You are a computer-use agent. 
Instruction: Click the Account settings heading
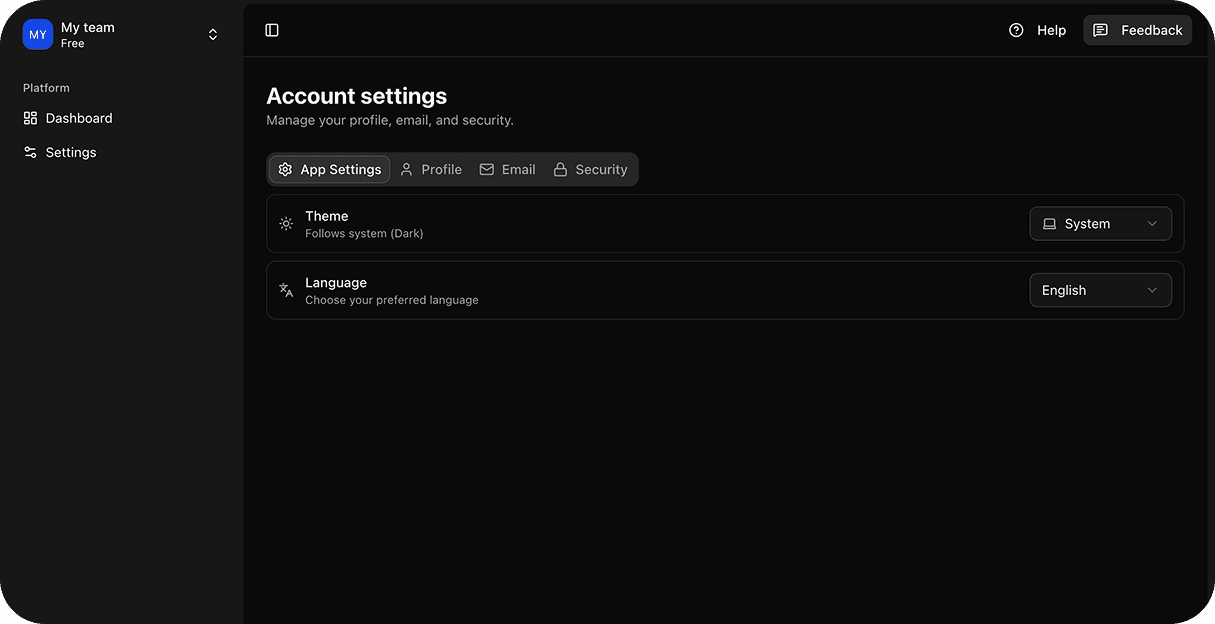356,96
